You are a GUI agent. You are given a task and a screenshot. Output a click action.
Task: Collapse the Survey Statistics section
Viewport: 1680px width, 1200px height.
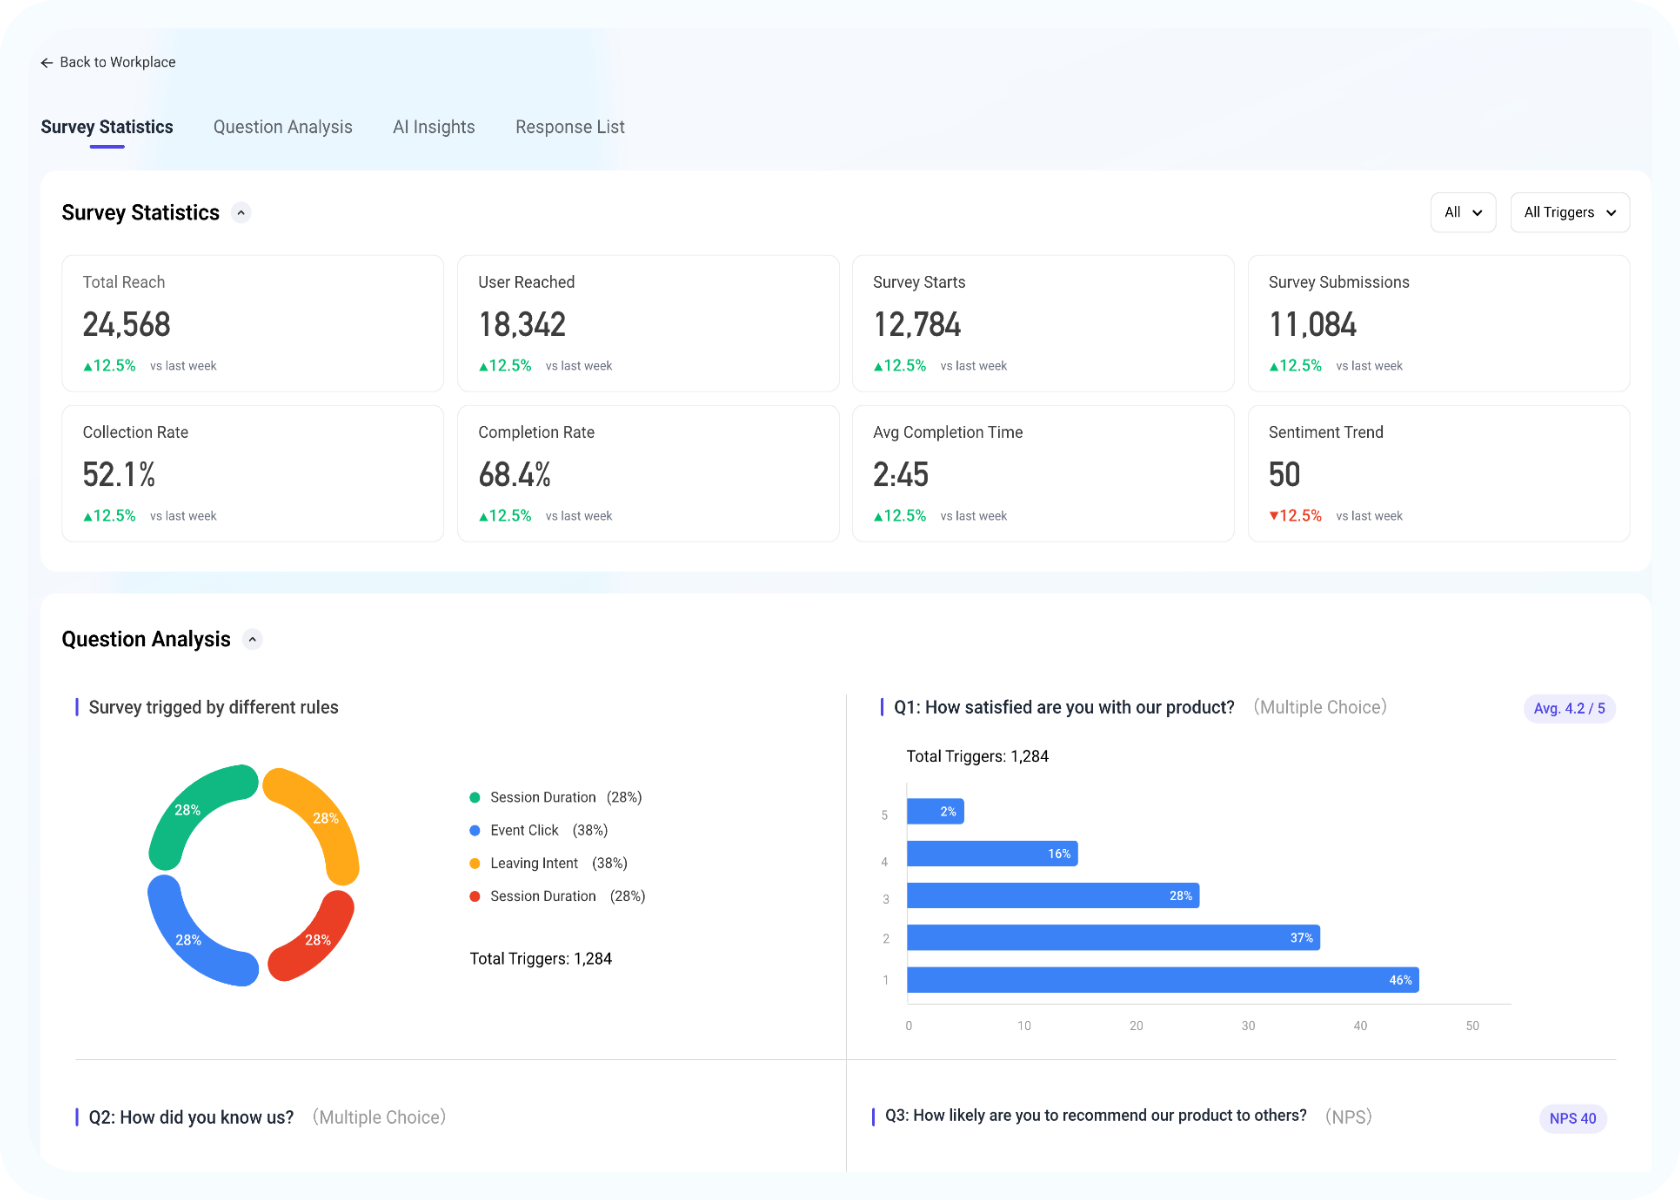click(241, 212)
